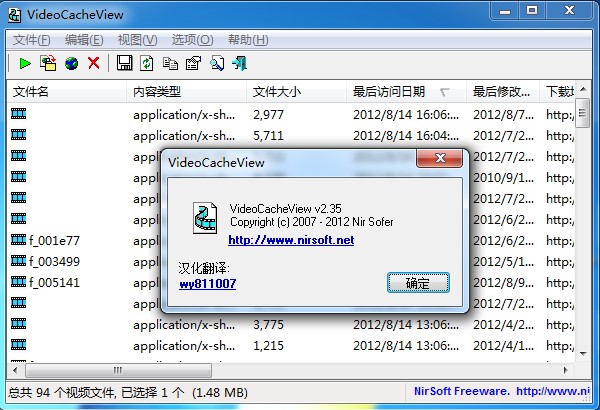Click the red X delete icon
Viewport: 600px width, 410px height.
(x=94, y=63)
